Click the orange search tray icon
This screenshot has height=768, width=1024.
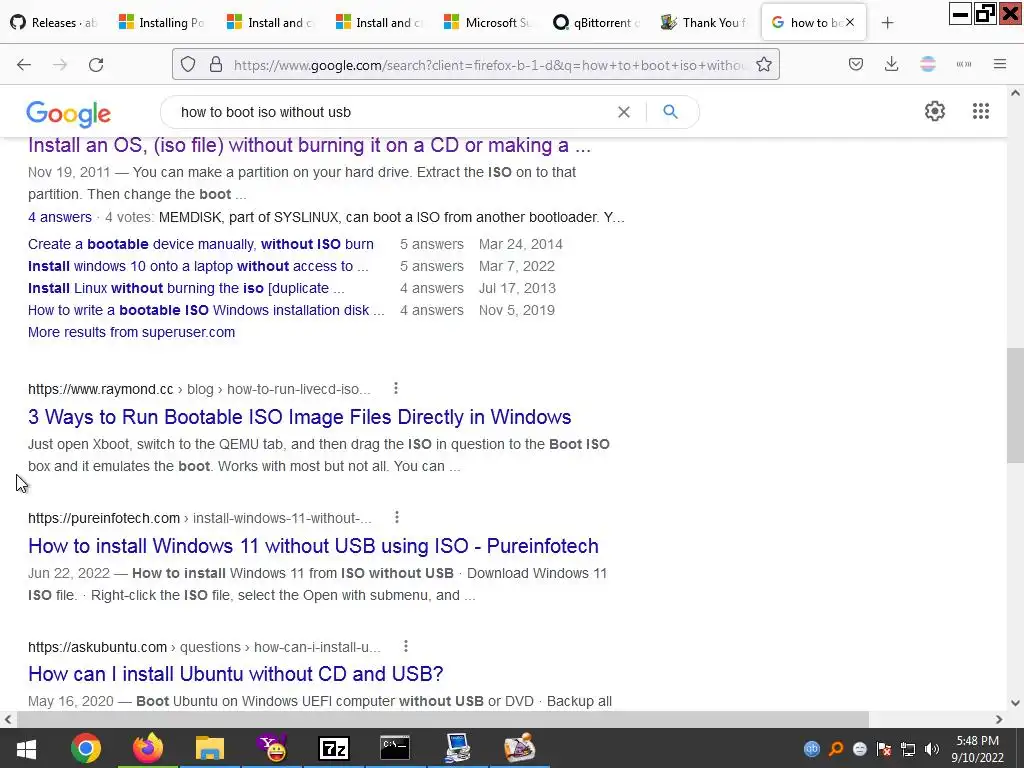(x=835, y=749)
